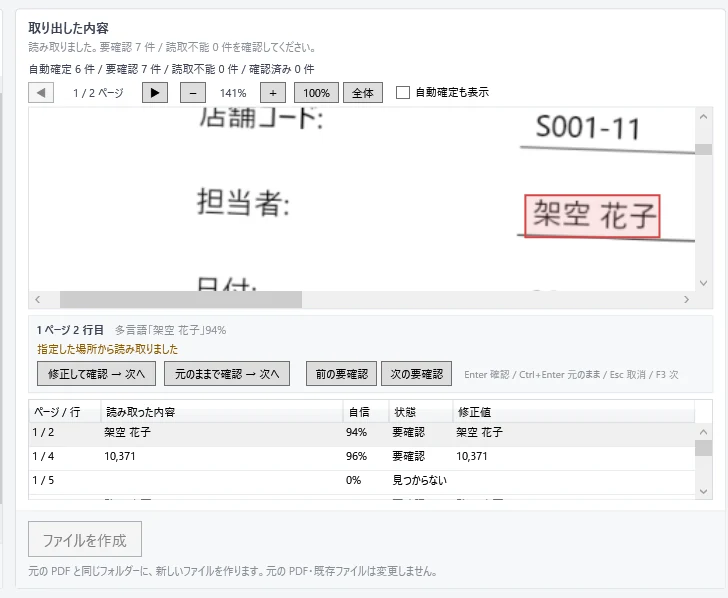Click 元のままで確認 → 次へ button
728x598 pixels.
pyautogui.click(x=227, y=374)
